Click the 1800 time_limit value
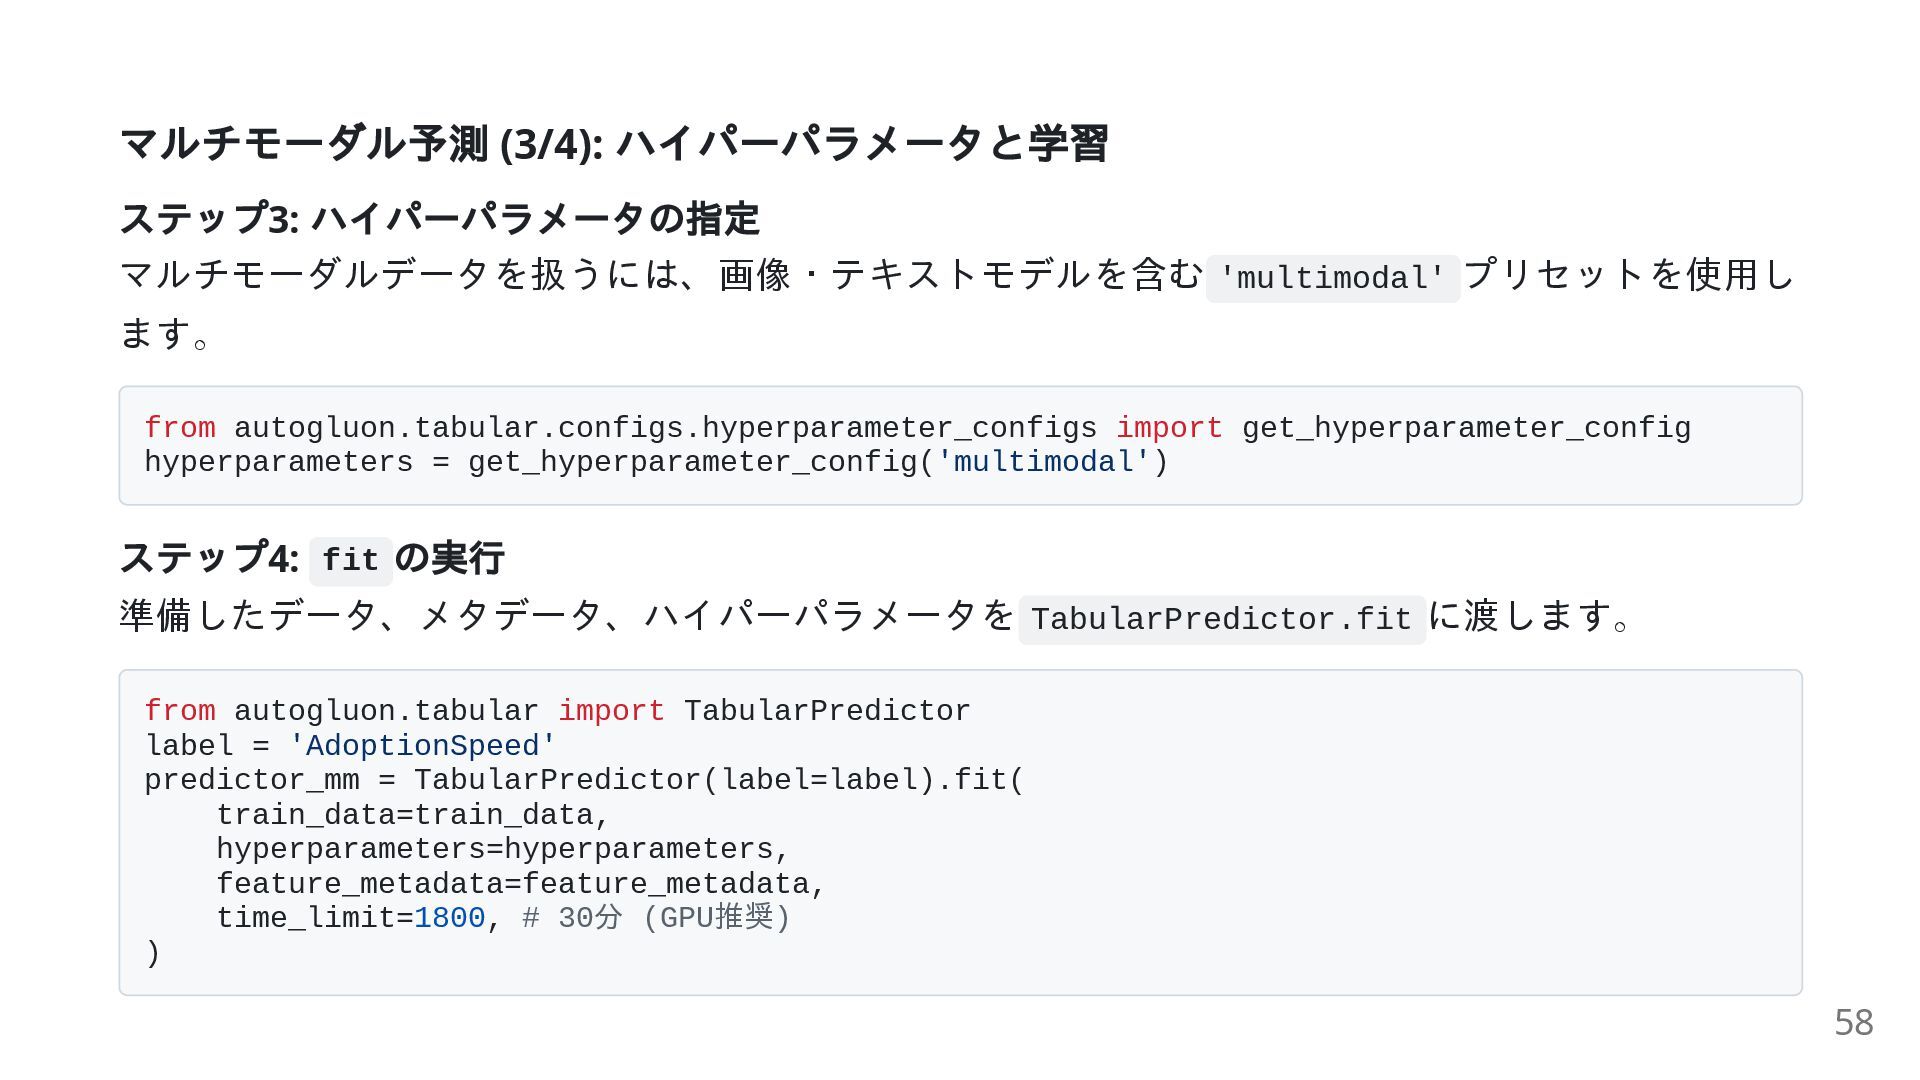The width and height of the screenshot is (1920, 1080). [449, 918]
